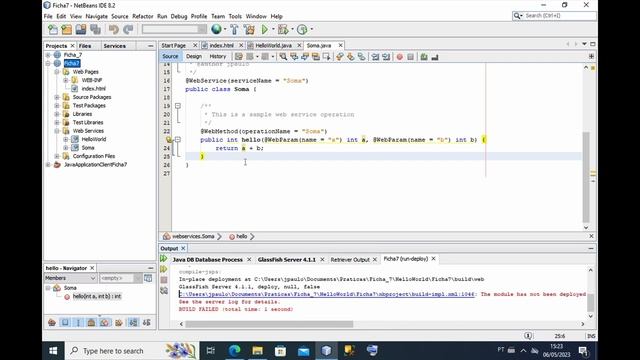The width and height of the screenshot is (640, 360).
Task: Select the Soma web service node
Action: coord(88,148)
